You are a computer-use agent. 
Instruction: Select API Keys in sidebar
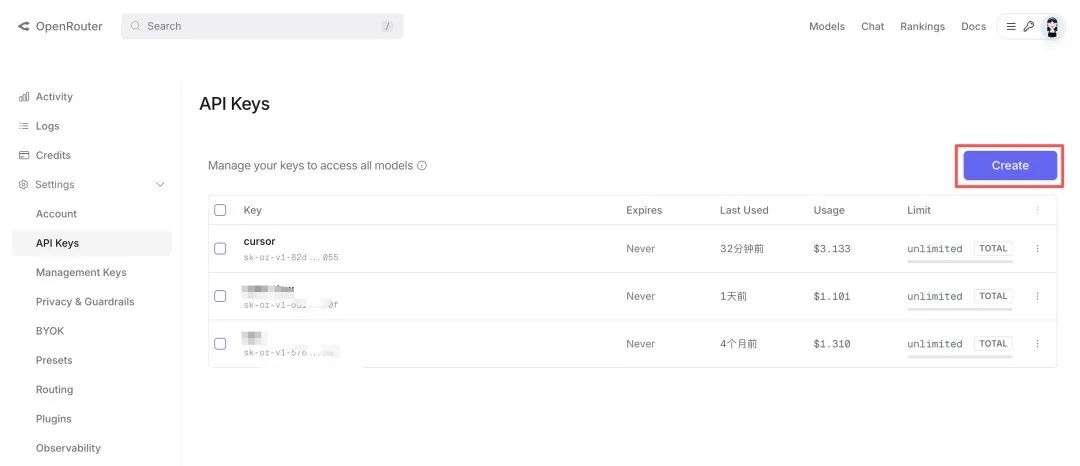tap(92, 243)
